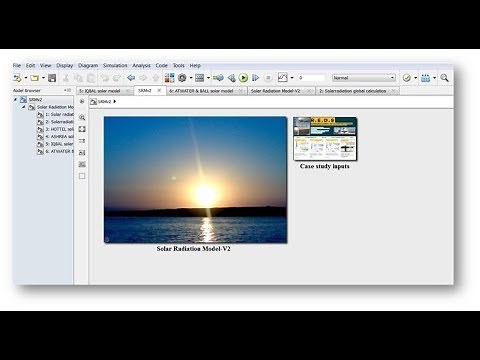Click the arrows icon below Fit to View

point(82,141)
